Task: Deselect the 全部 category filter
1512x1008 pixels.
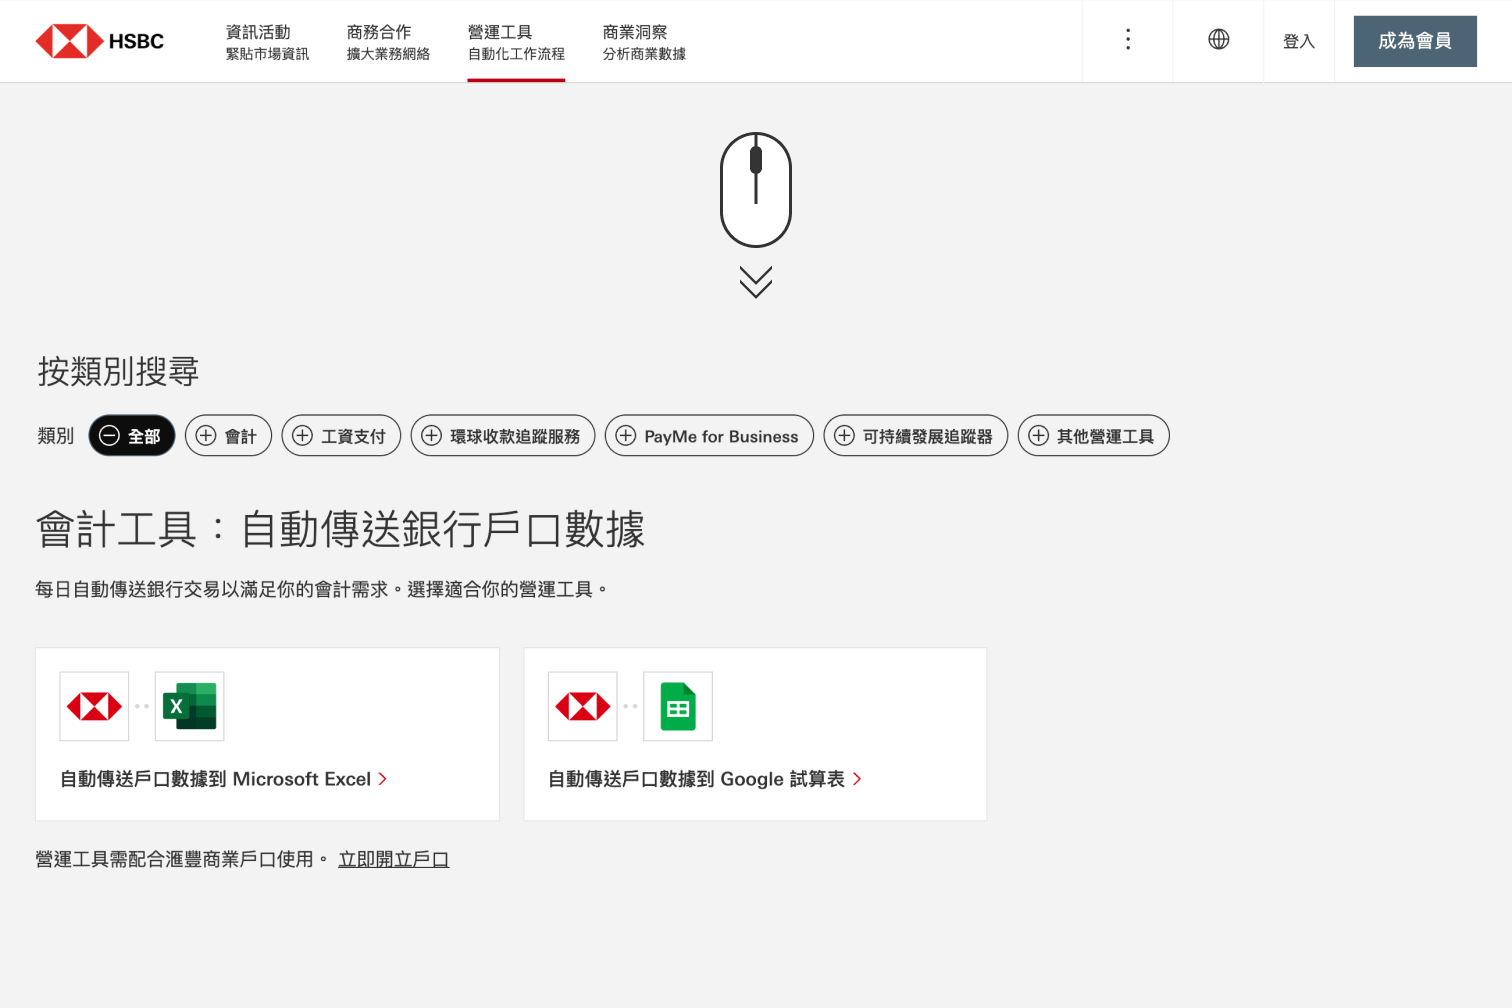Action: tap(131, 435)
